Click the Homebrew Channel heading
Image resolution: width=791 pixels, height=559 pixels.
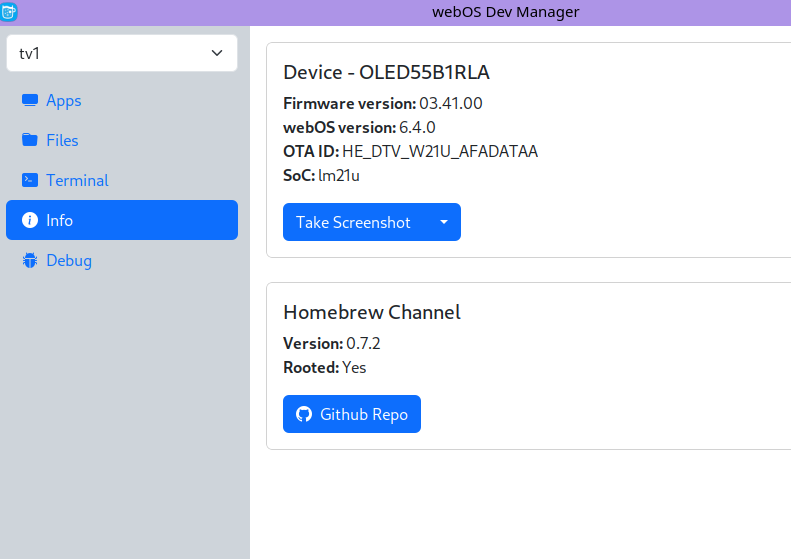tap(372, 312)
